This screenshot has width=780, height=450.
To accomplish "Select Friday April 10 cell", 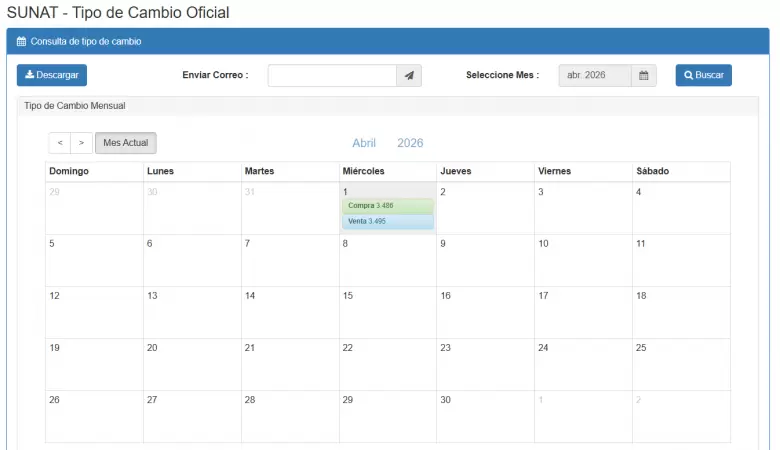I will (x=582, y=259).
